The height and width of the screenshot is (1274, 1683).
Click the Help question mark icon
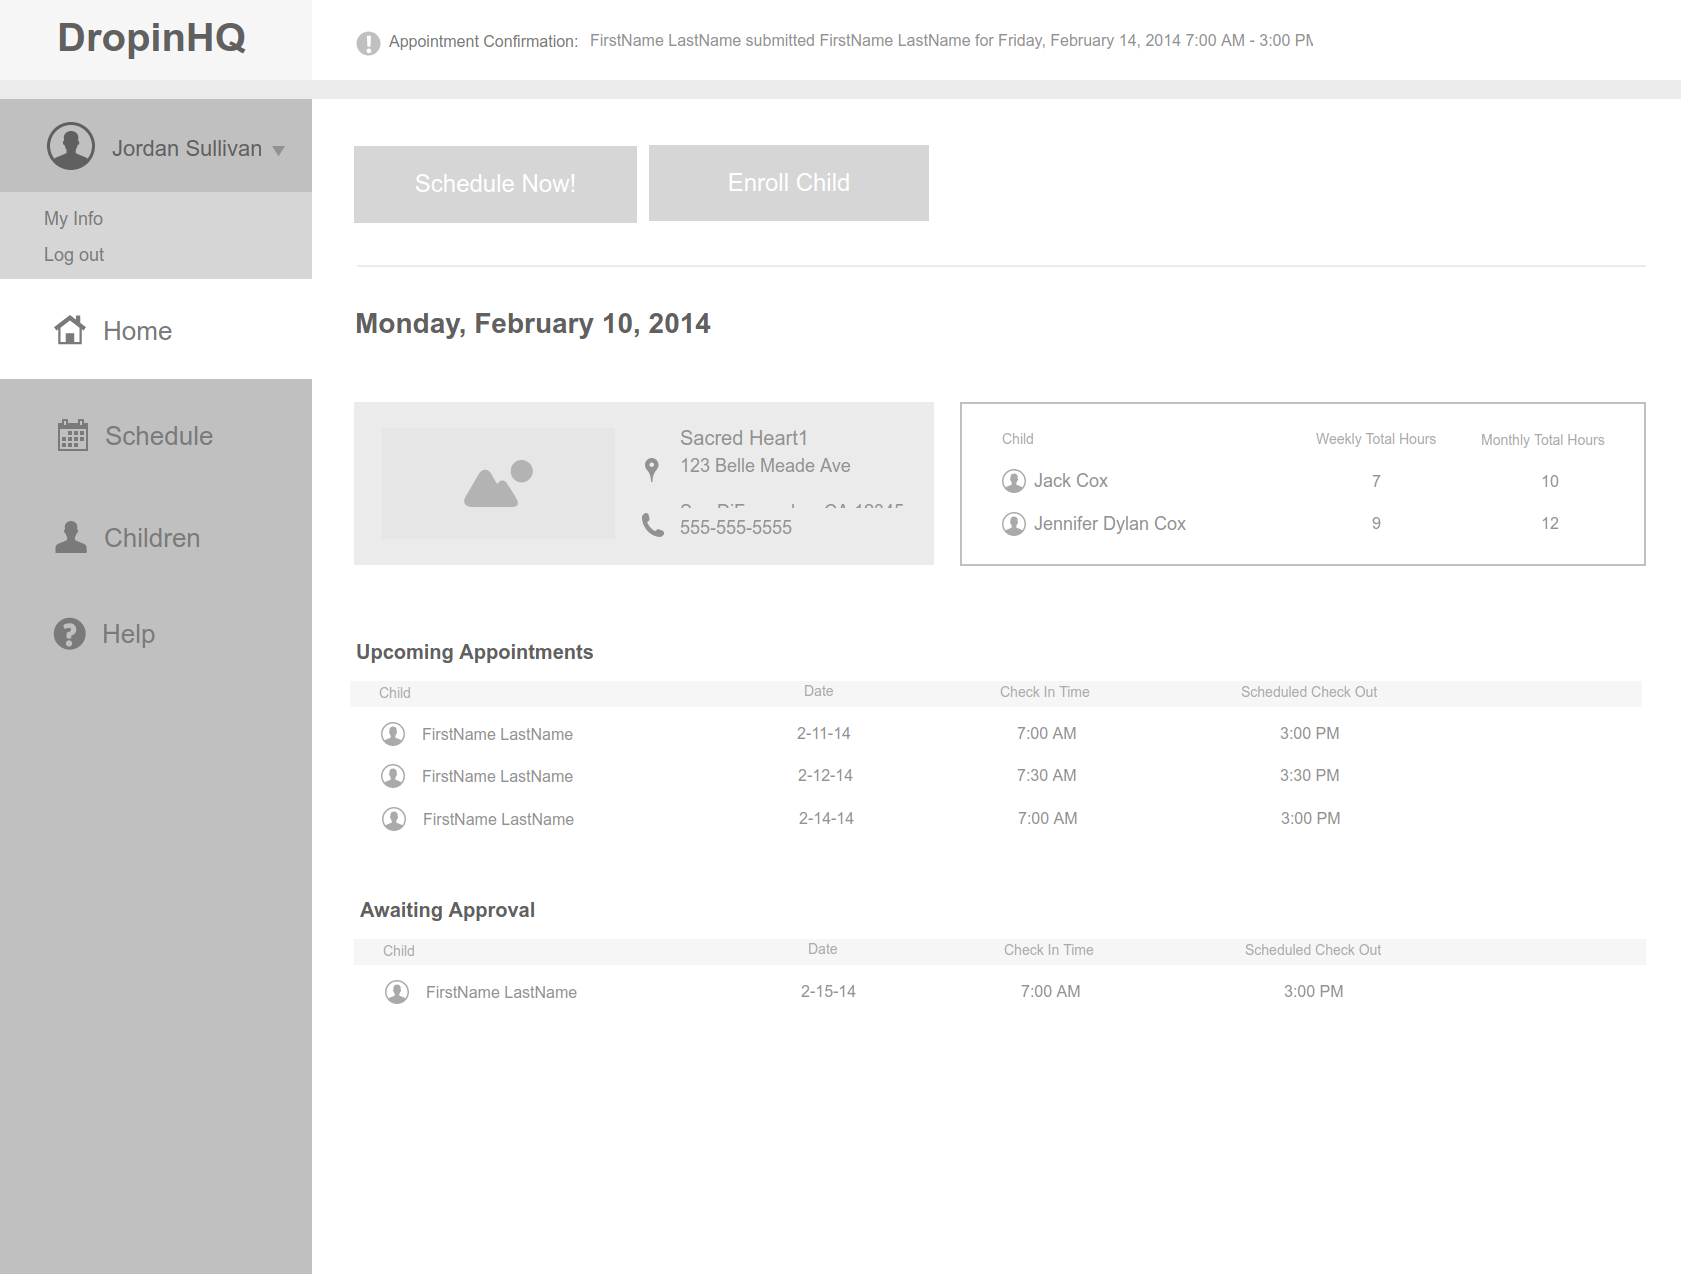pos(69,633)
